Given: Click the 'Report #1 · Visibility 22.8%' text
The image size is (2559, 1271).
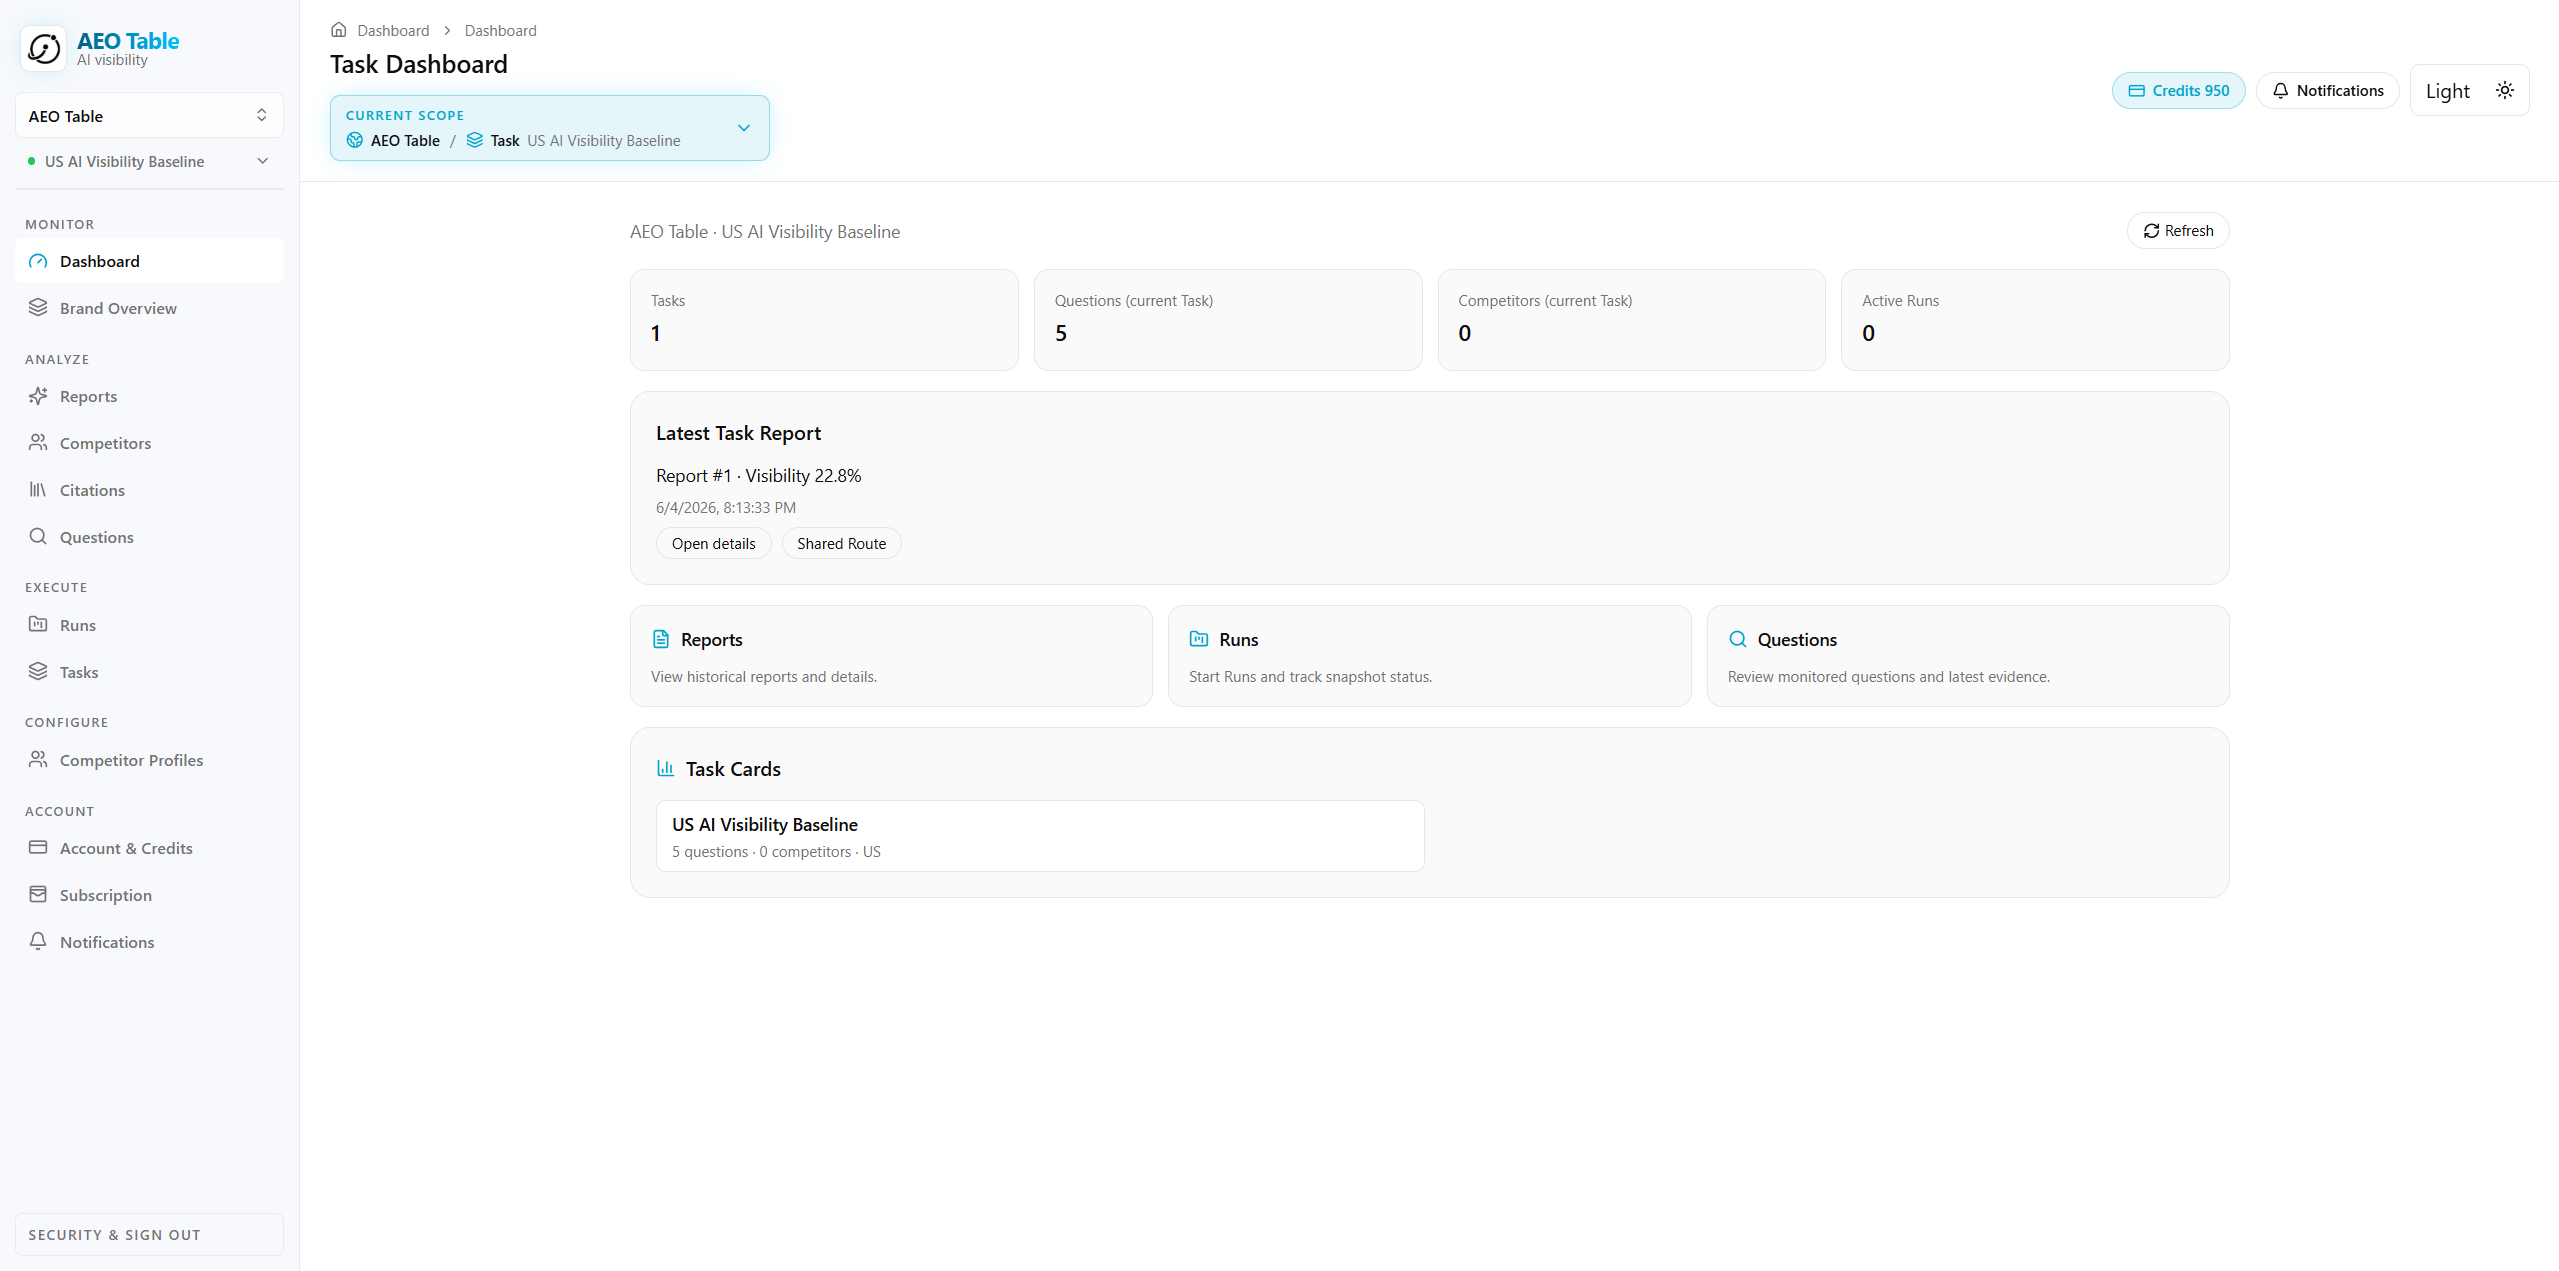Looking at the screenshot, I should click(758, 476).
